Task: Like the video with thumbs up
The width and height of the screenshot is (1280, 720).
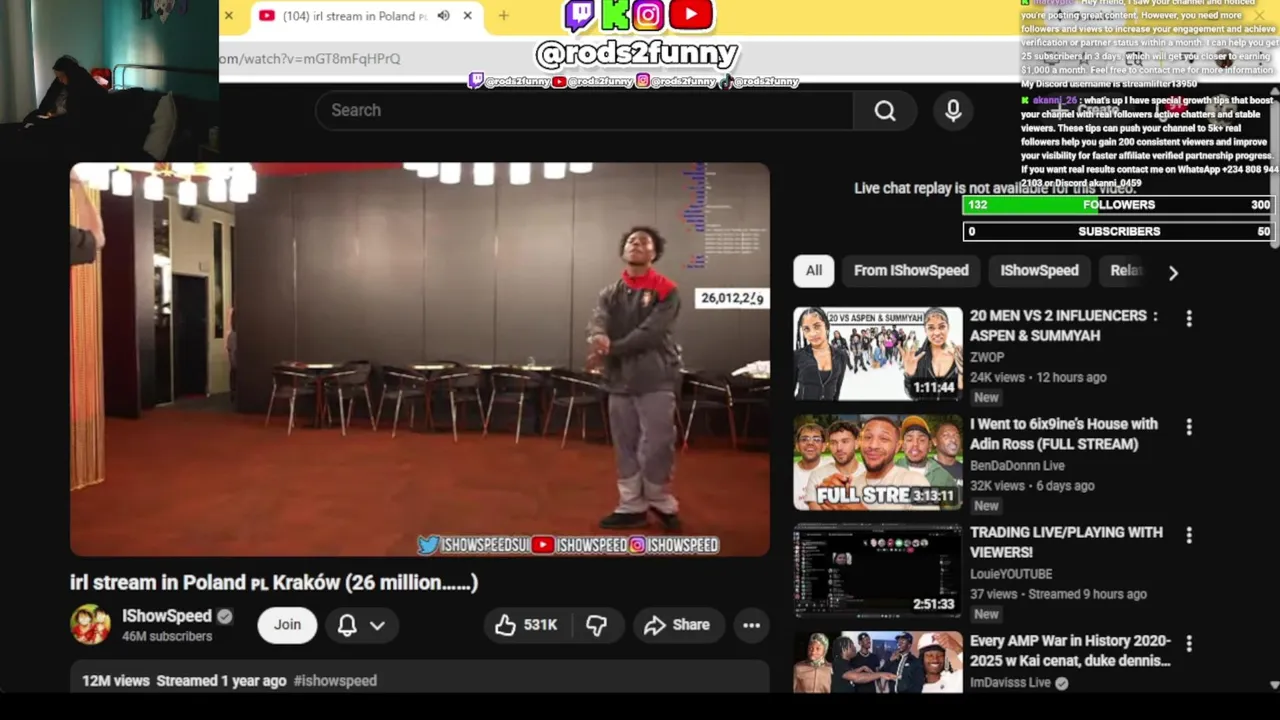Action: pos(526,625)
